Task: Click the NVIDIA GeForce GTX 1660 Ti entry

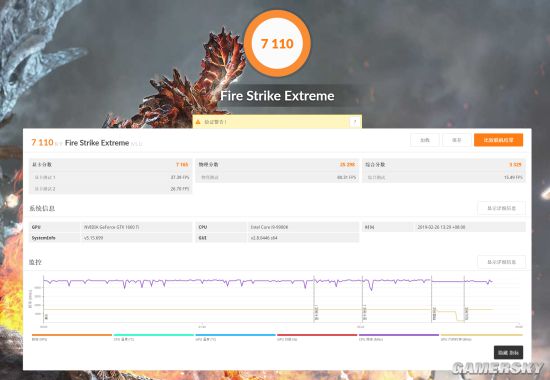Action: pyautogui.click(x=112, y=227)
